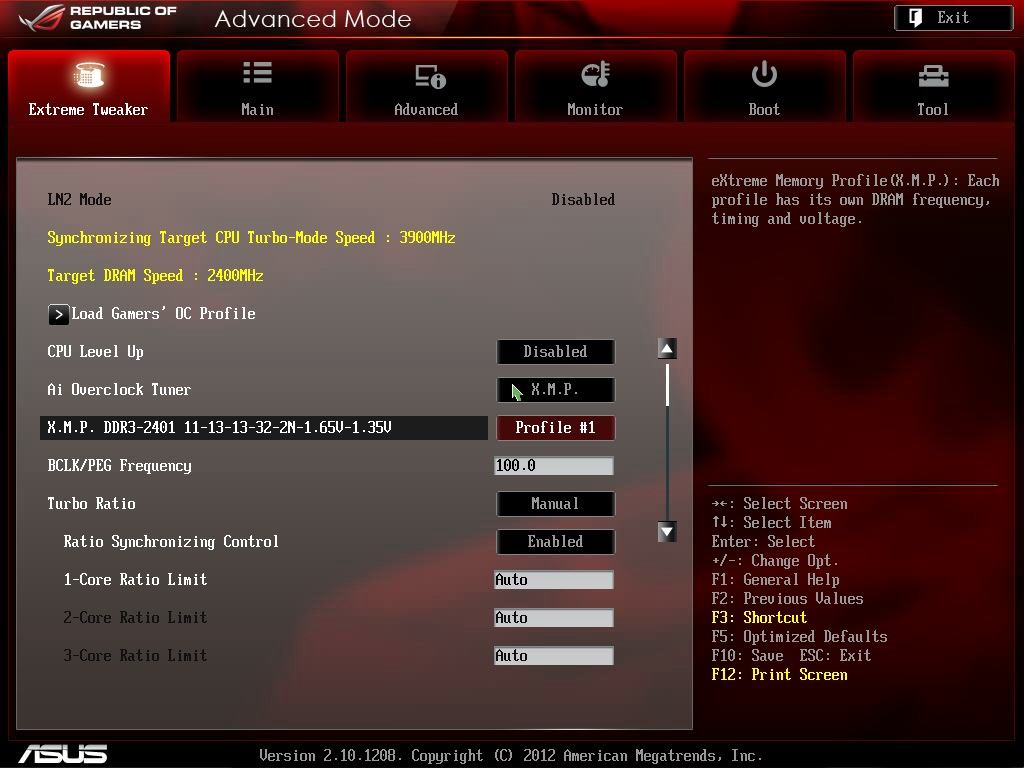Click the 1-Core Ratio Limit Auto field
The image size is (1024, 768).
pos(554,580)
